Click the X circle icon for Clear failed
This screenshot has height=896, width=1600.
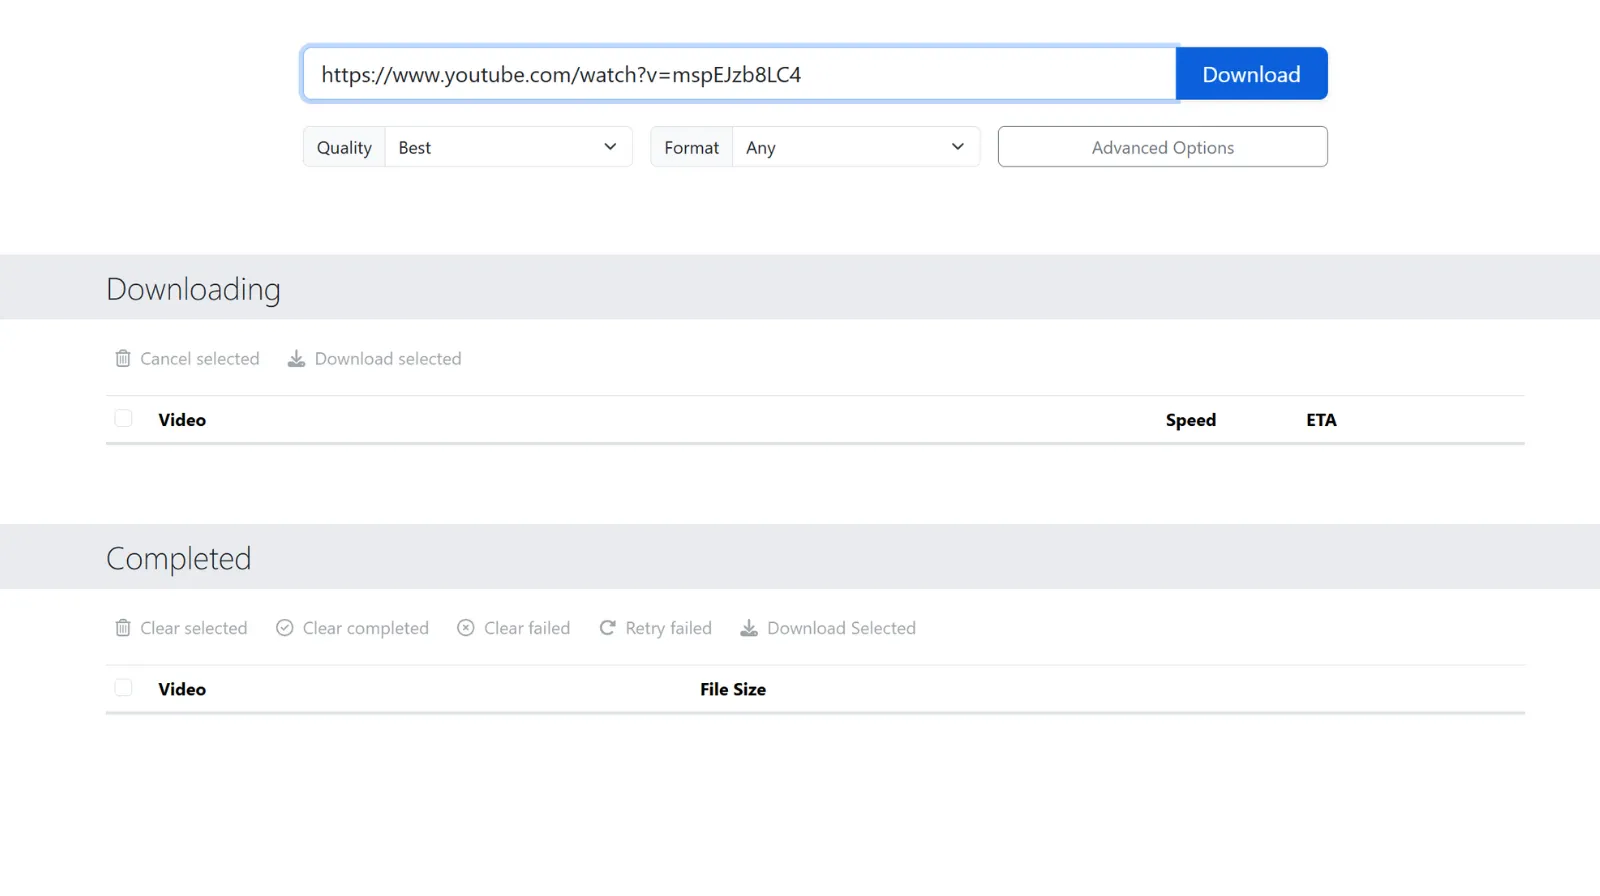(x=466, y=628)
